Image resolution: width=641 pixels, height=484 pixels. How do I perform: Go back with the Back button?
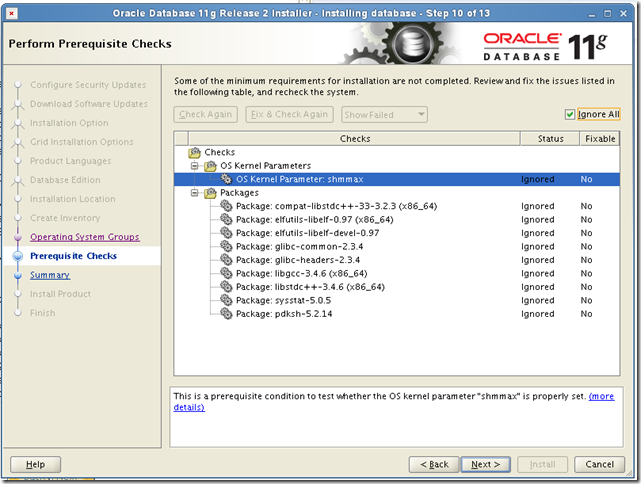click(434, 464)
